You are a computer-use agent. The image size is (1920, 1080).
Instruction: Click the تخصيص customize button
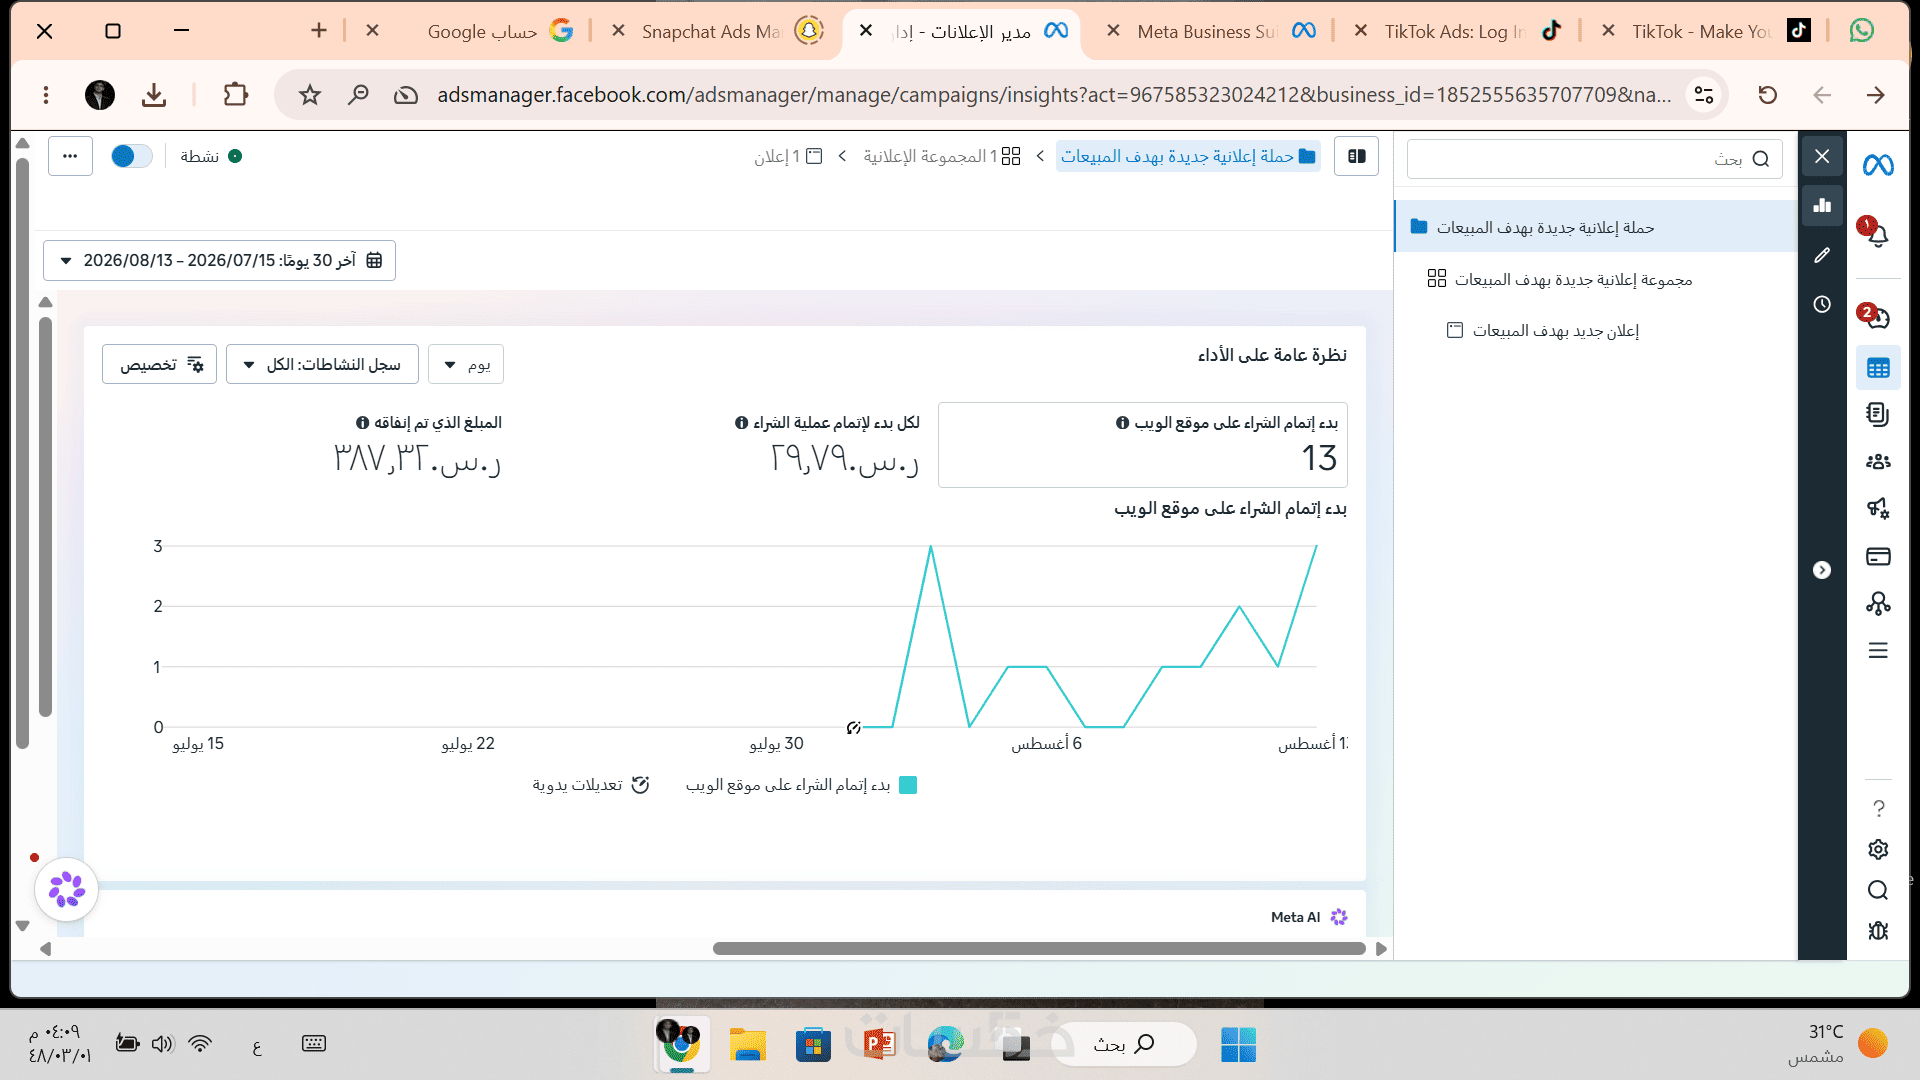click(x=159, y=365)
